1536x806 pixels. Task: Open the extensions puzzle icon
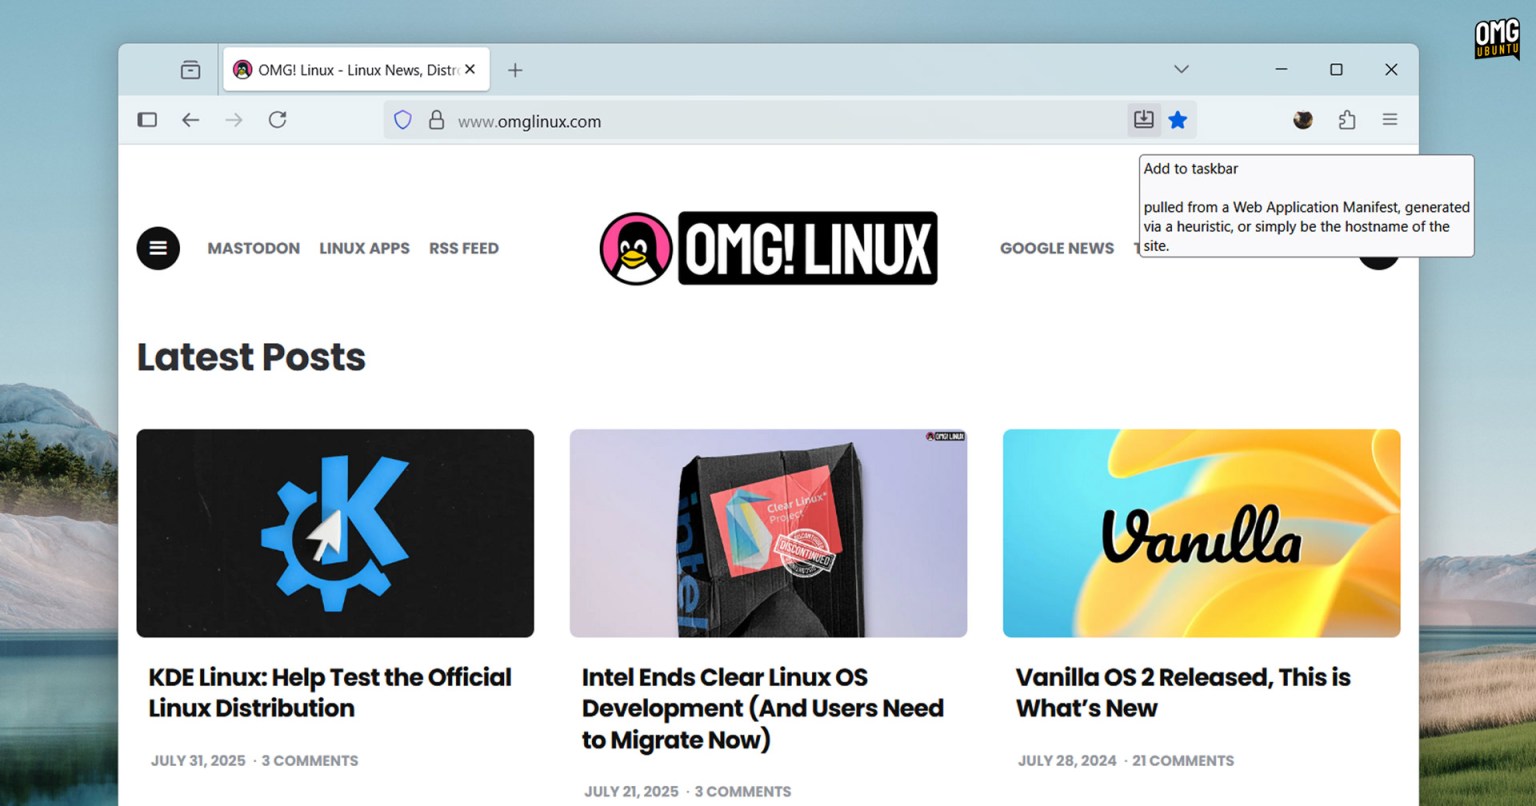(x=1347, y=120)
